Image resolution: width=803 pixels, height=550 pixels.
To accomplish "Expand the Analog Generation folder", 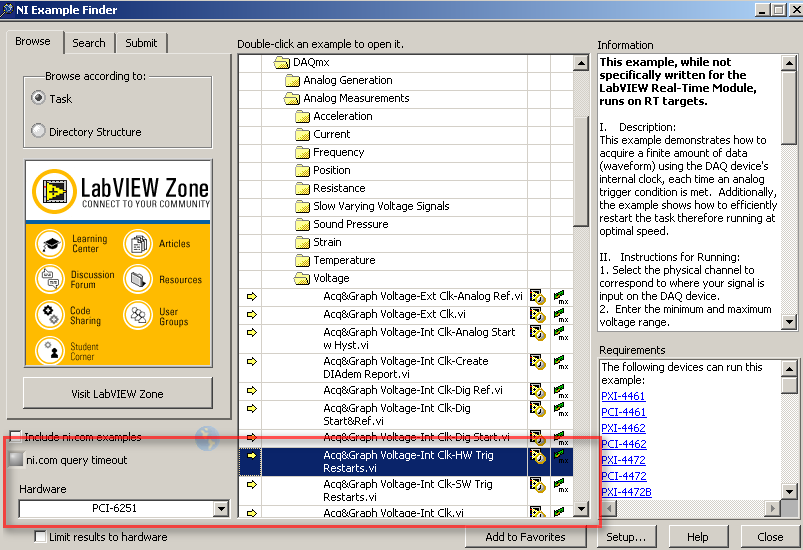I will 292,80.
